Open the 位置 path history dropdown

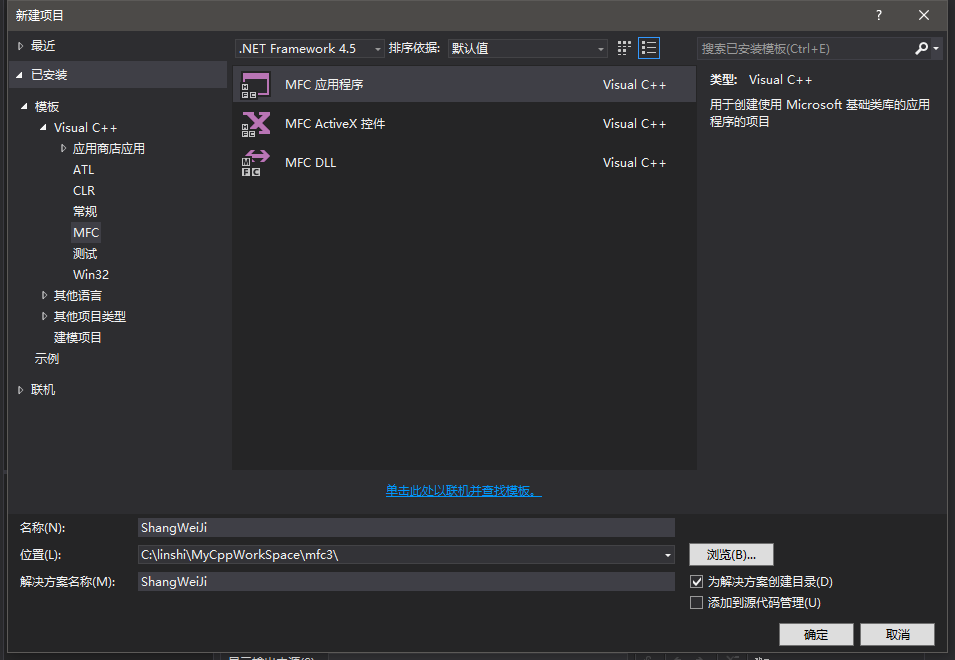point(666,554)
